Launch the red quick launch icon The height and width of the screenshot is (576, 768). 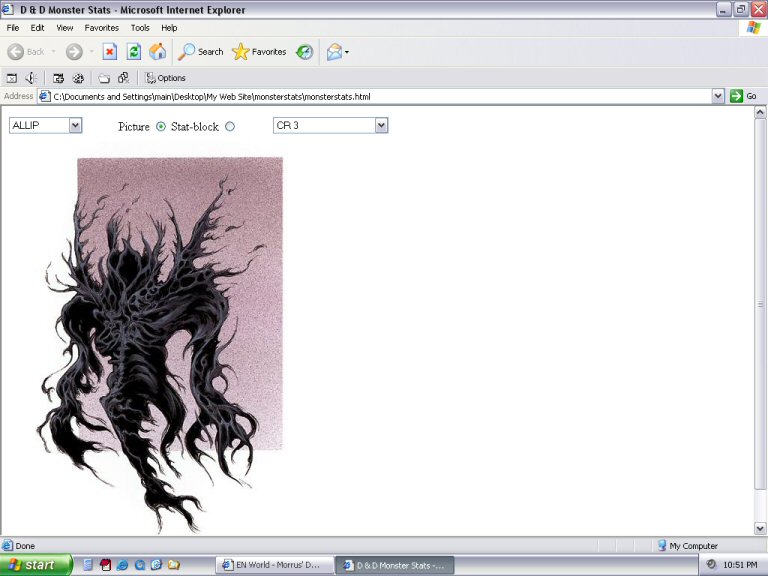(x=105, y=565)
